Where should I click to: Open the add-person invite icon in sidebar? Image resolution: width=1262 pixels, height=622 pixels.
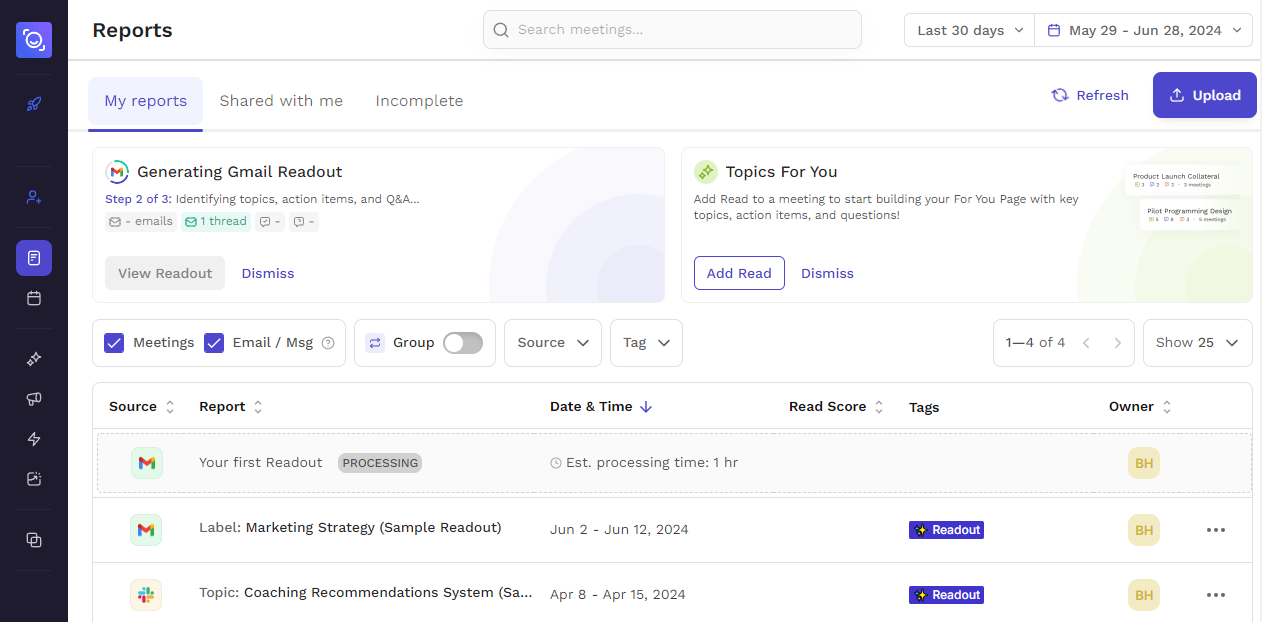[x=34, y=197]
